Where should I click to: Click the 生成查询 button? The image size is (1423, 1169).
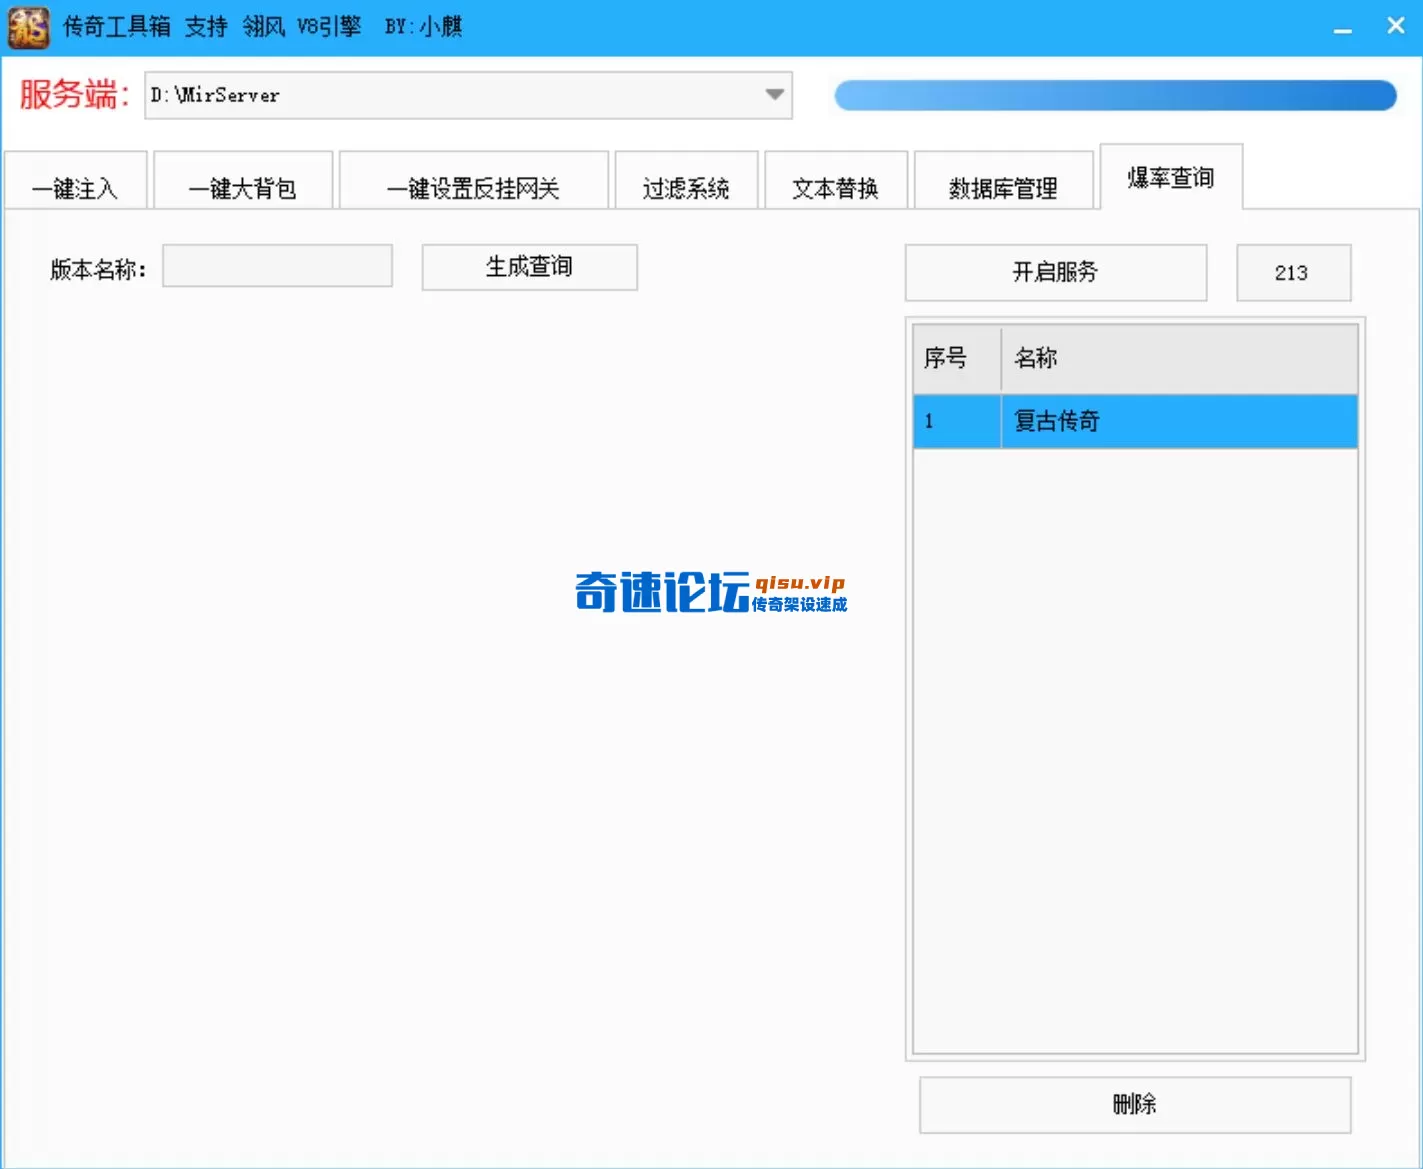pos(529,267)
